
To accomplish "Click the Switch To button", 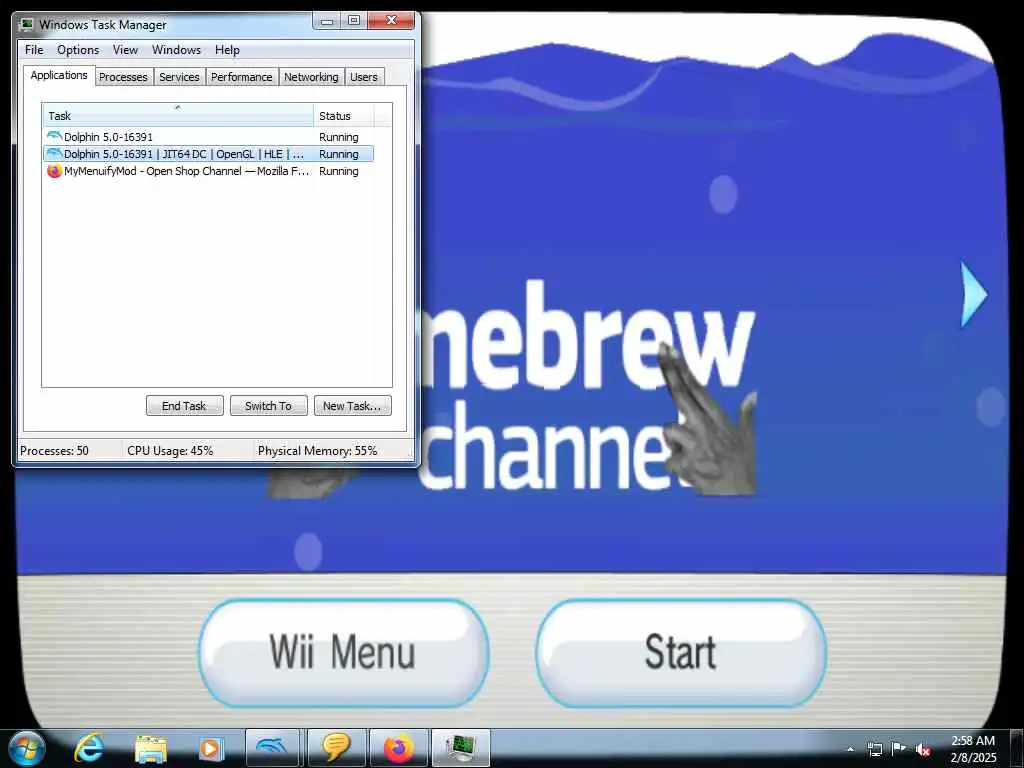I will (268, 406).
